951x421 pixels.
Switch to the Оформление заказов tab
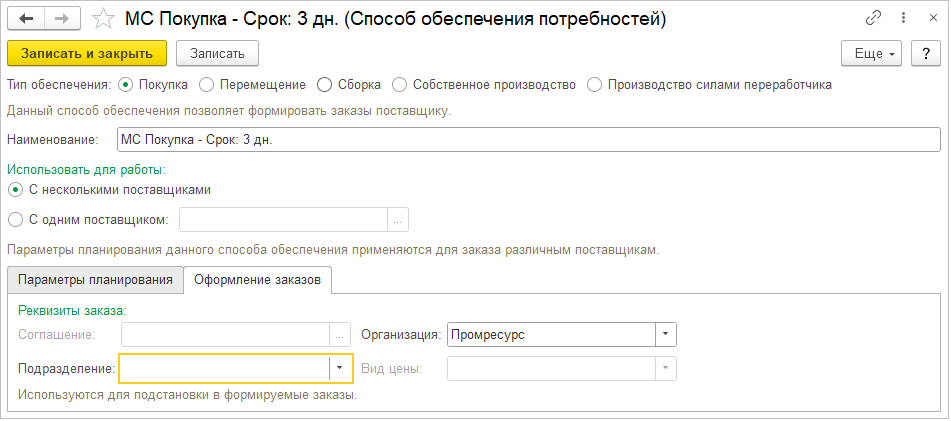coord(258,280)
